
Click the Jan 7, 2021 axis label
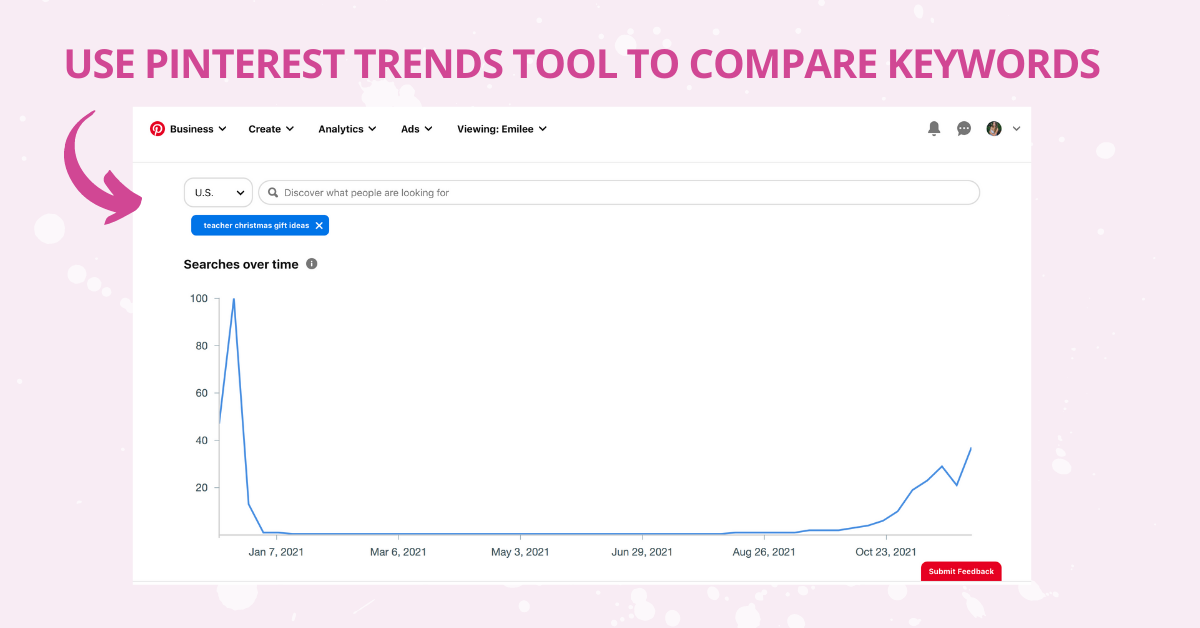[276, 551]
